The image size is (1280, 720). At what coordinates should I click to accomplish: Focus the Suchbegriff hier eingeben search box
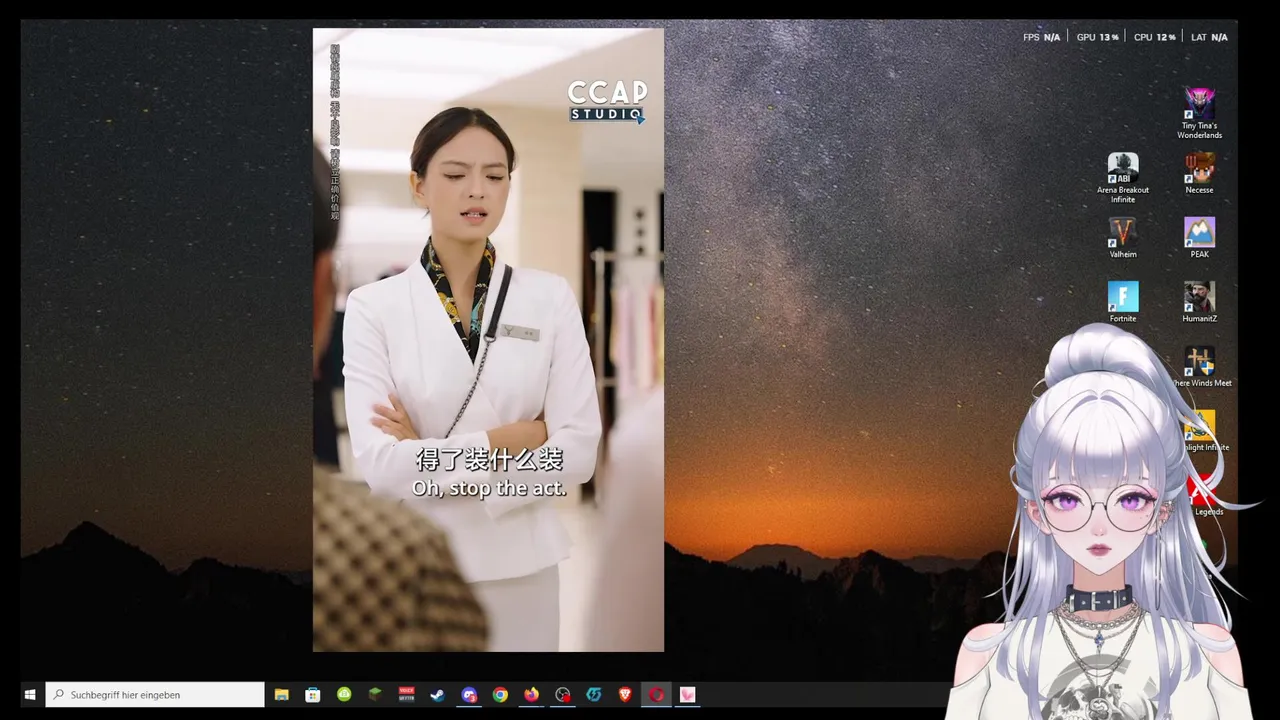[155, 694]
